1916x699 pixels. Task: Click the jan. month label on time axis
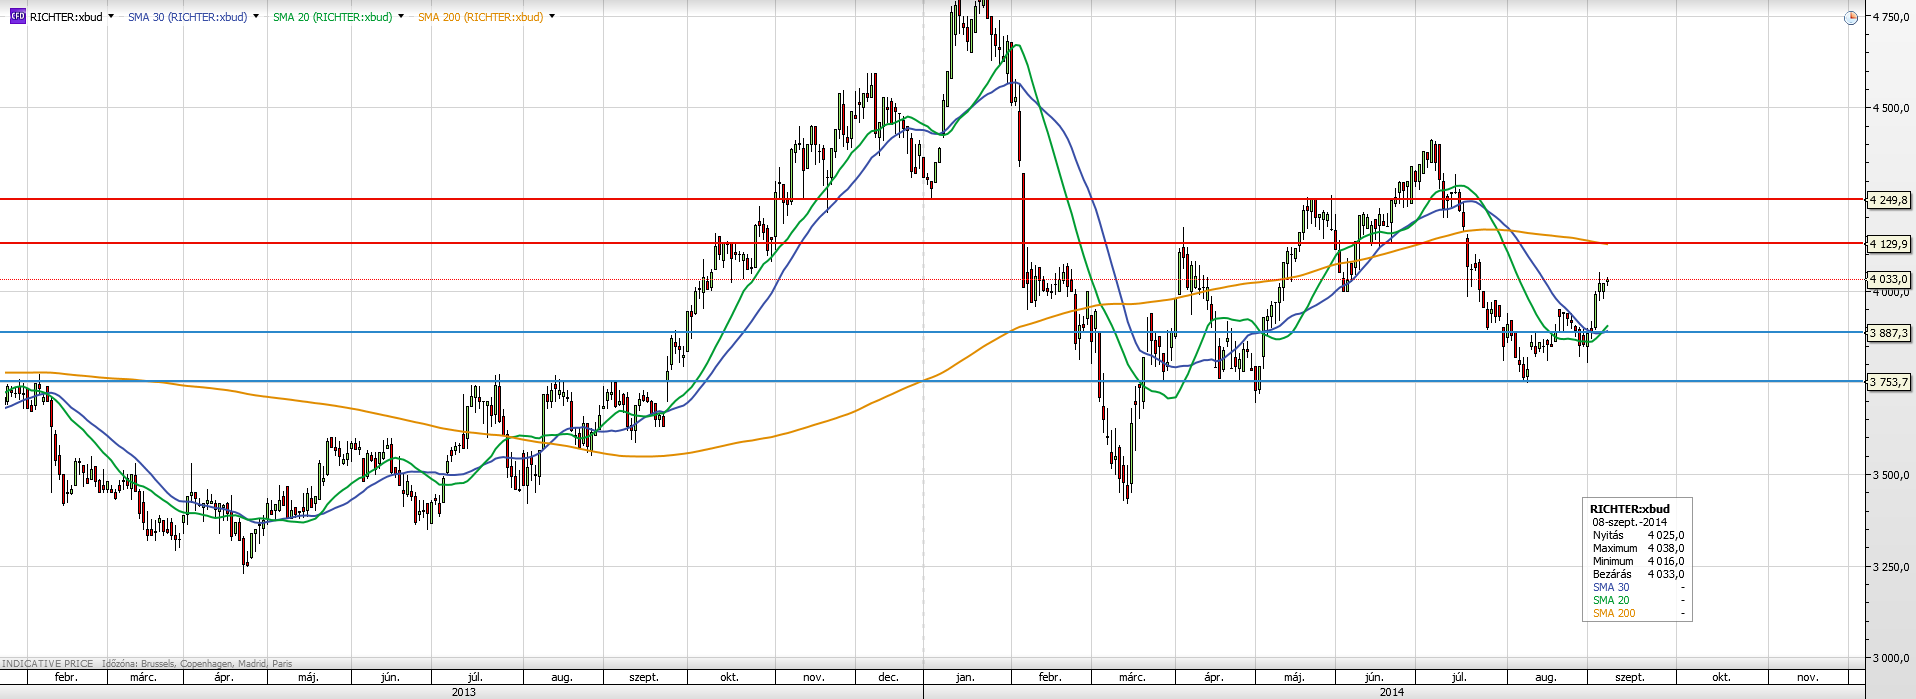tap(965, 677)
